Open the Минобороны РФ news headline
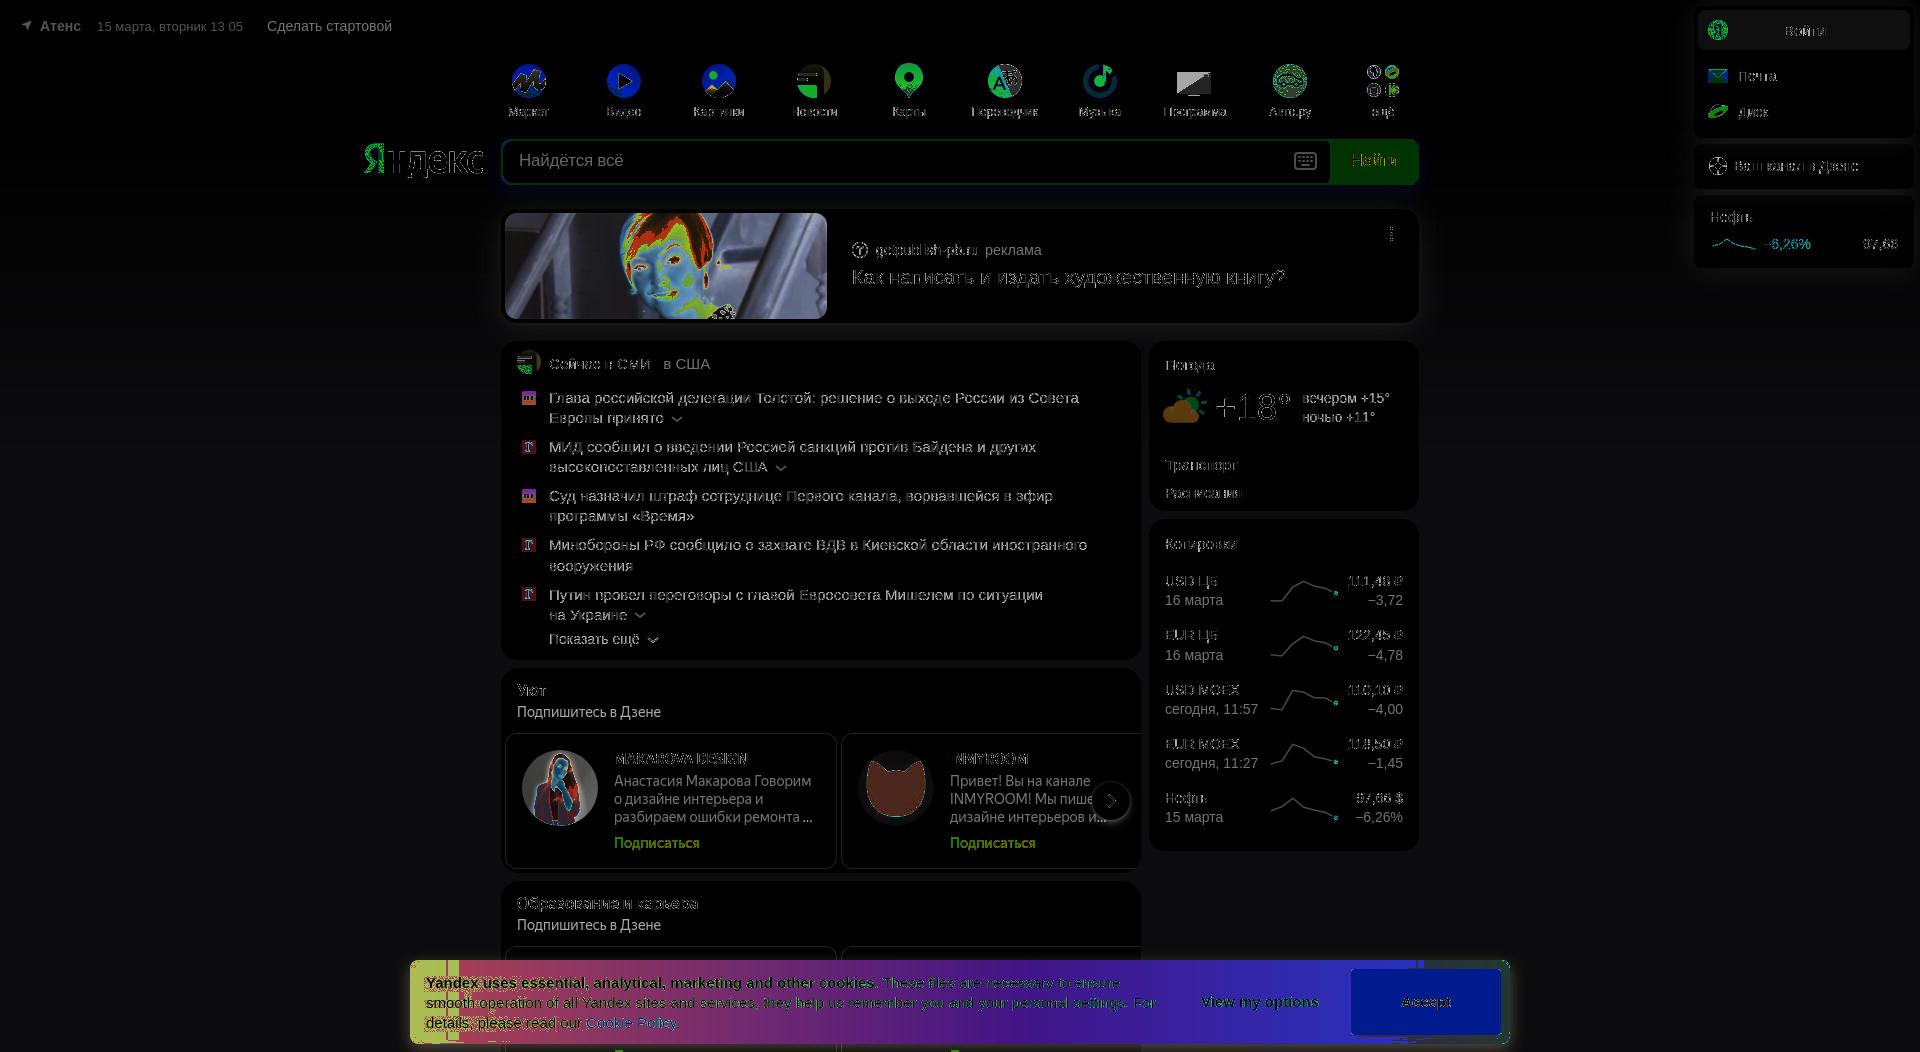 click(x=818, y=555)
